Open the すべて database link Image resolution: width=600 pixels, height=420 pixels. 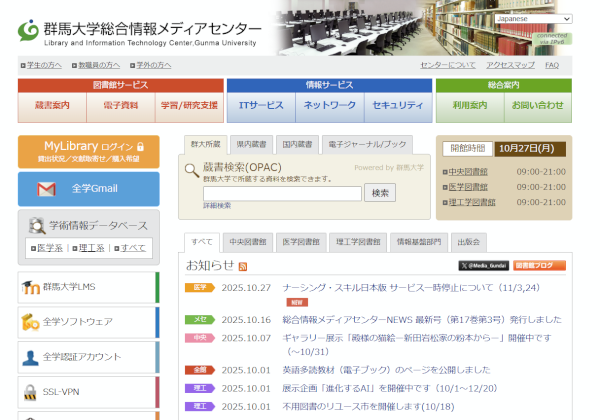(133, 248)
